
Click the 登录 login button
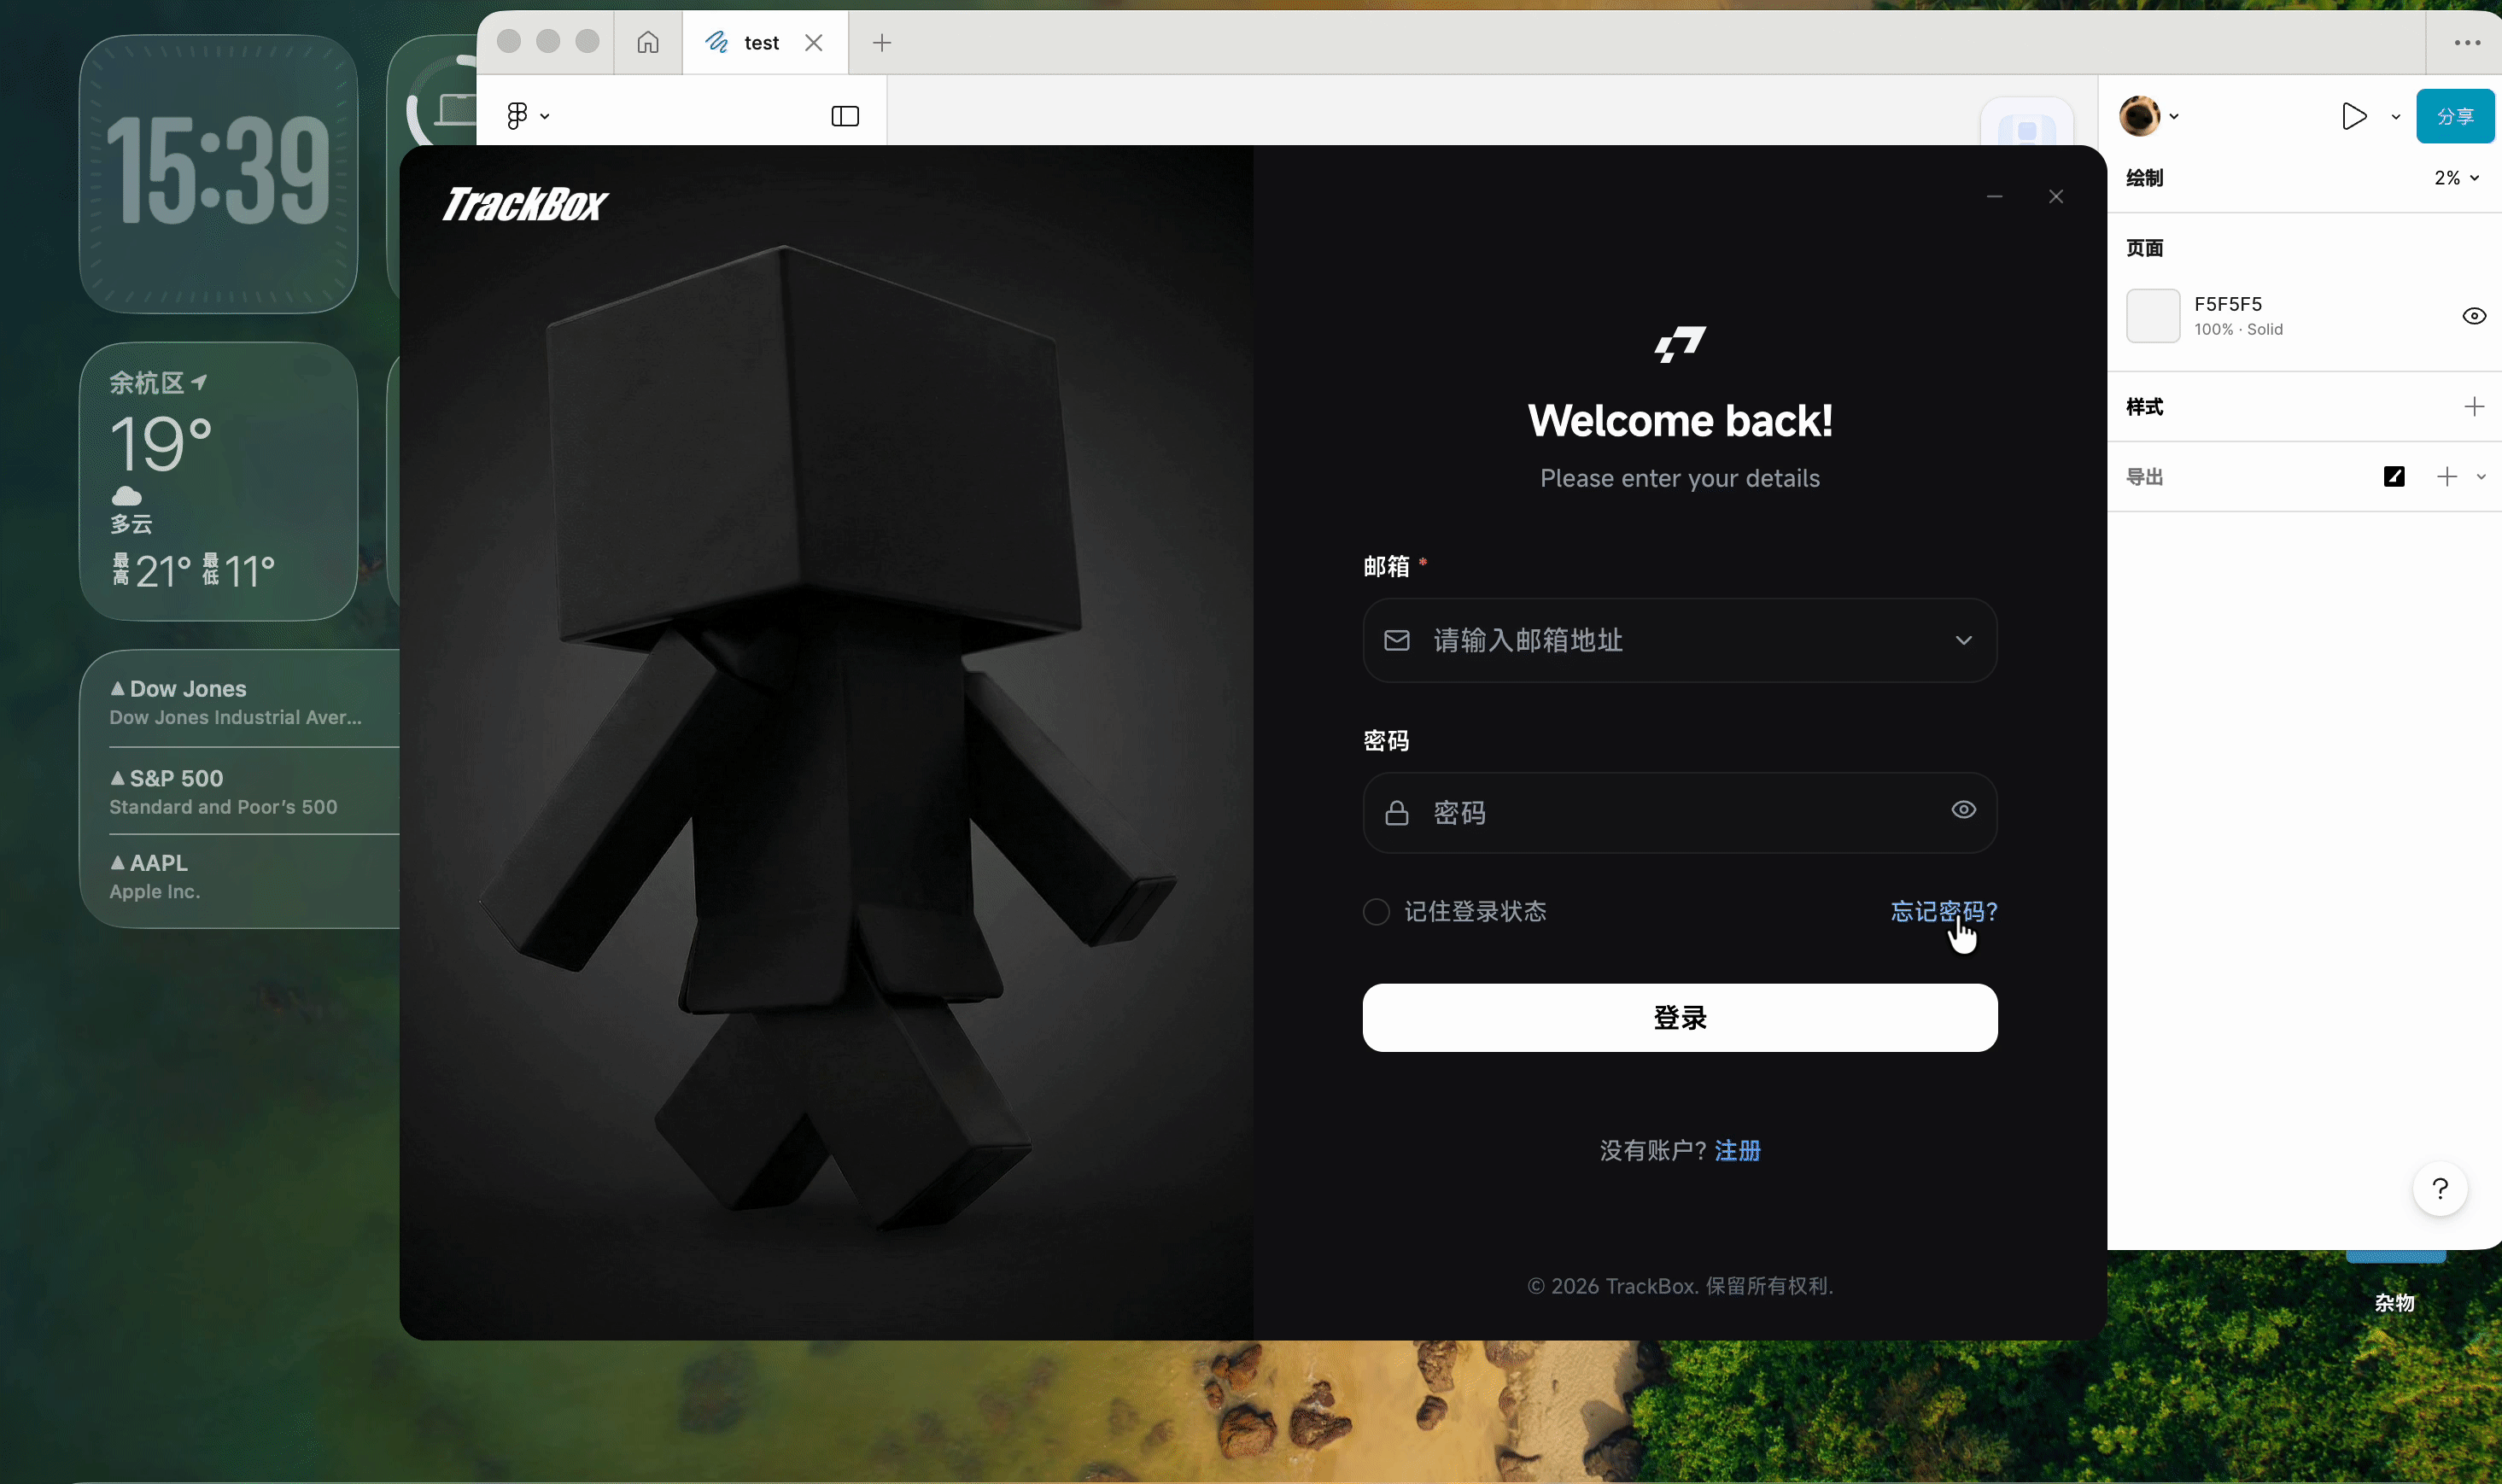pyautogui.click(x=1679, y=1017)
